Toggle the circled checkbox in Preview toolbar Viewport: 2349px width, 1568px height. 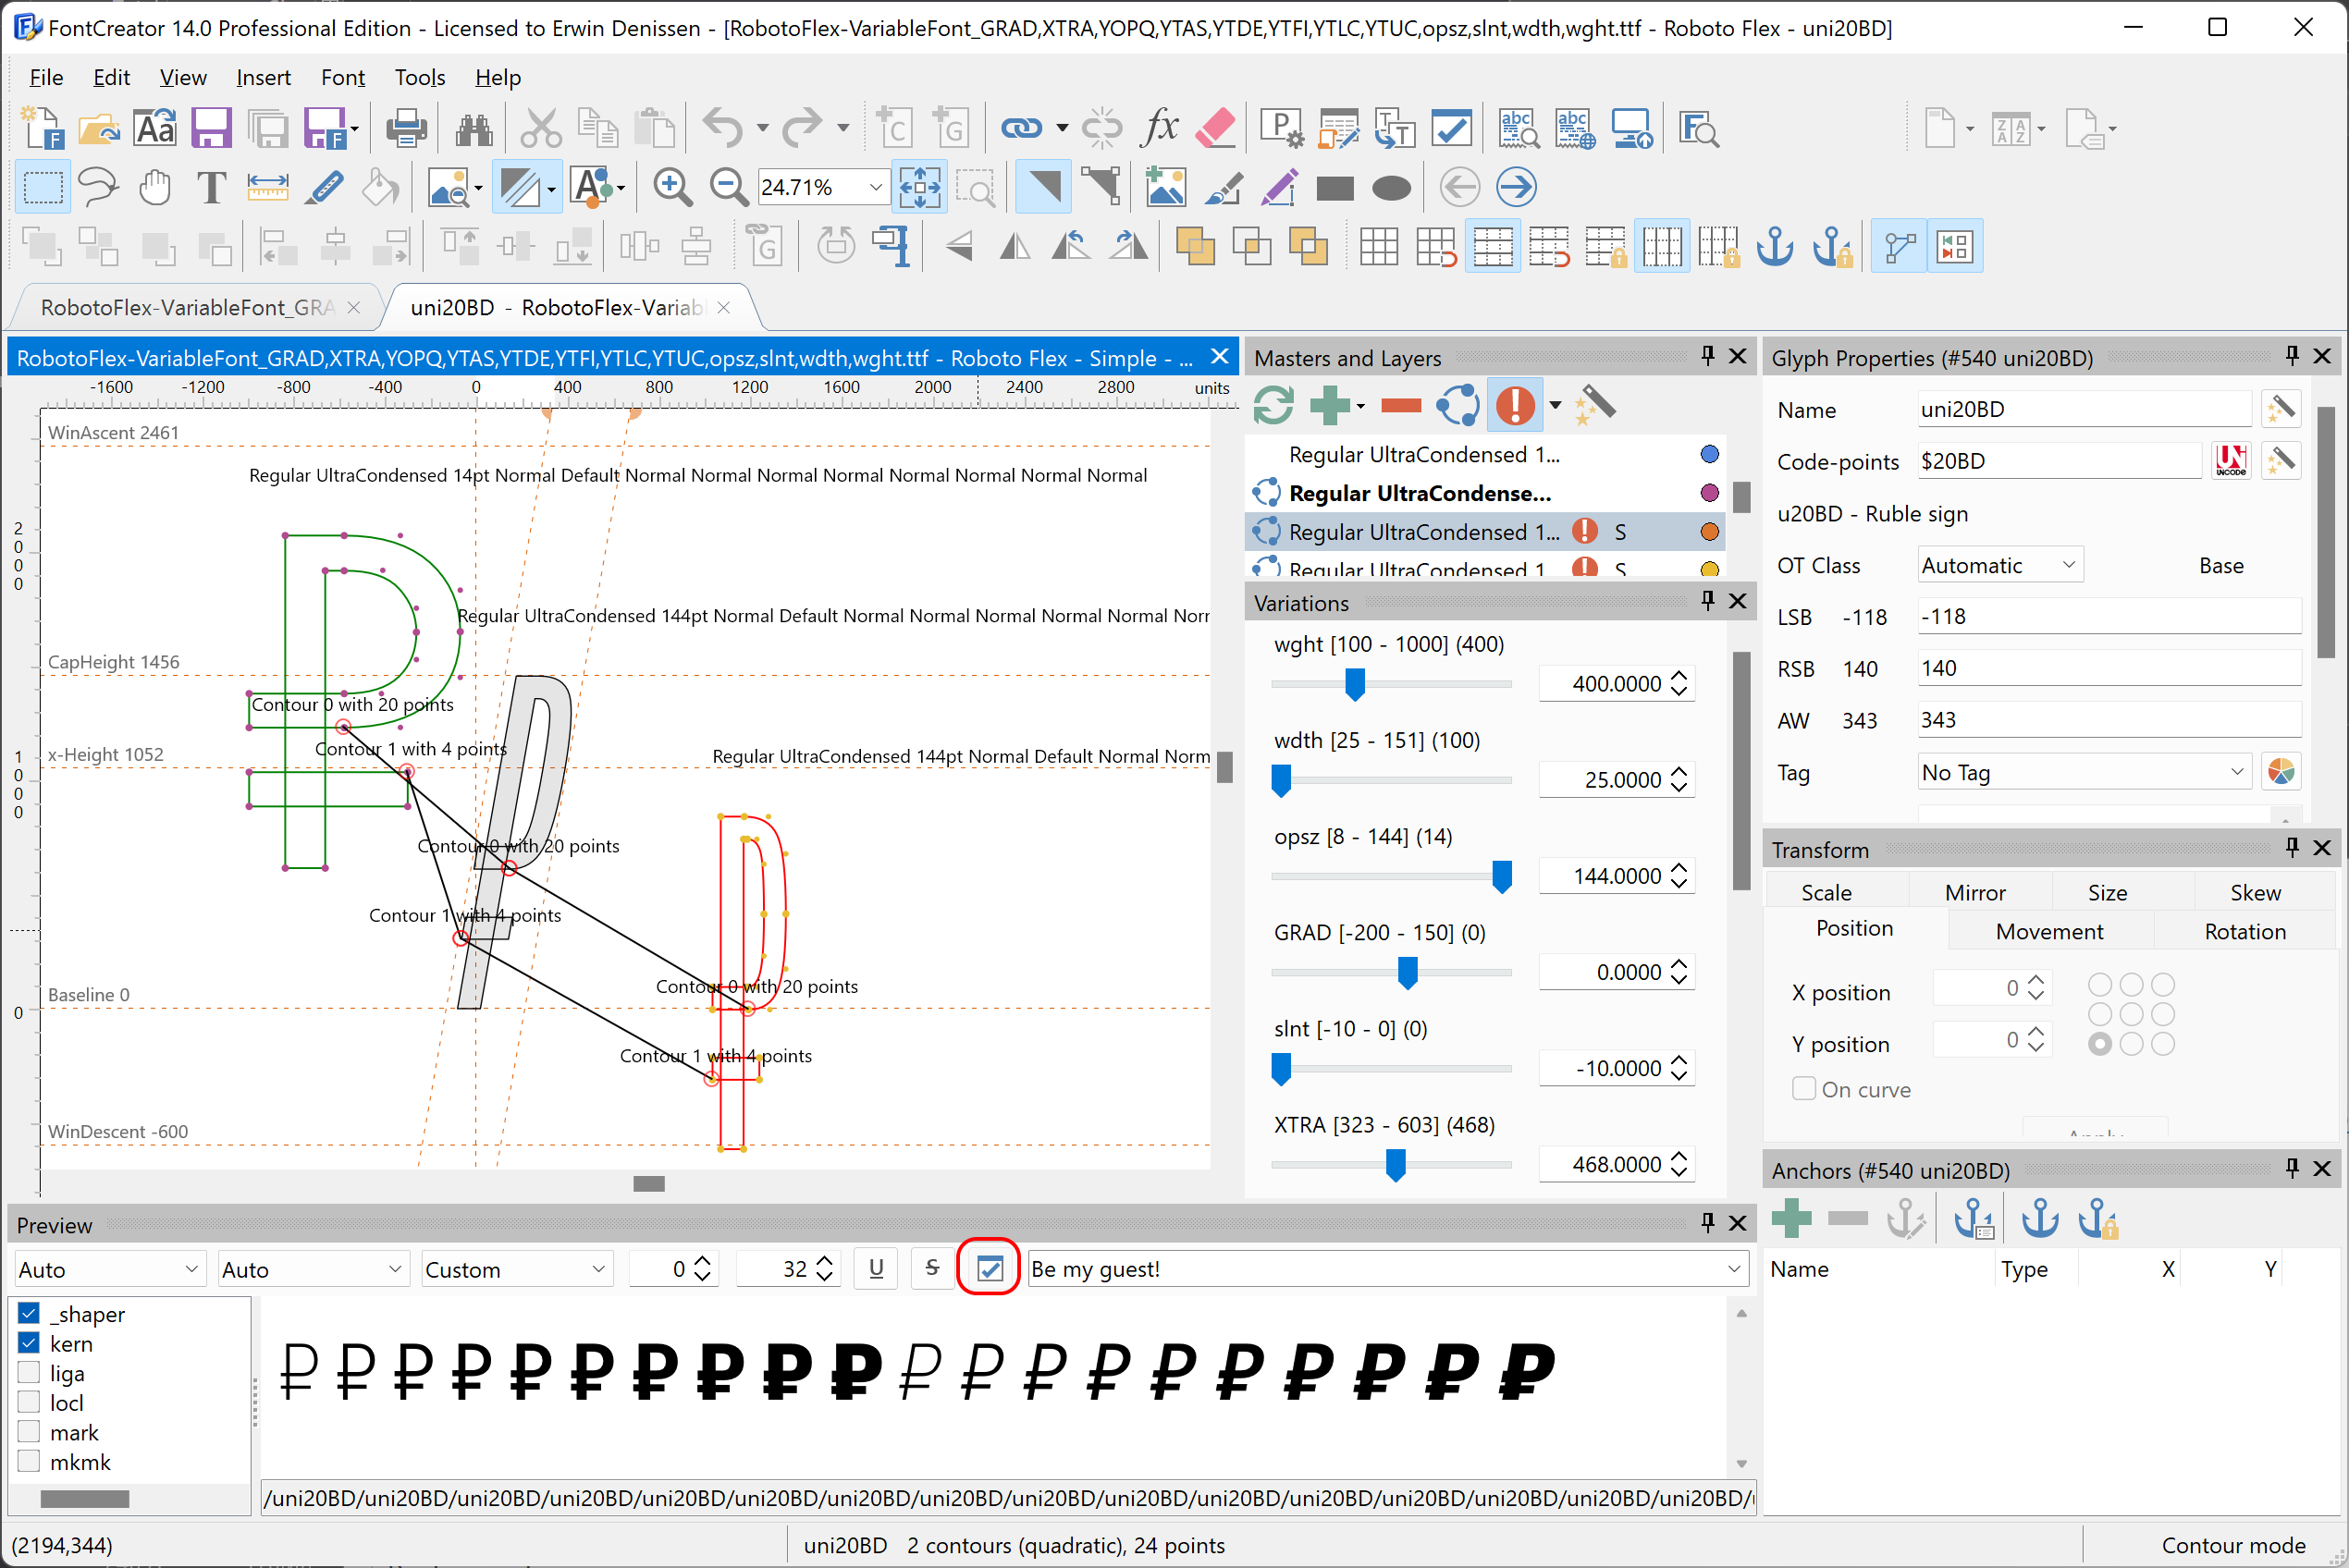(x=989, y=1268)
